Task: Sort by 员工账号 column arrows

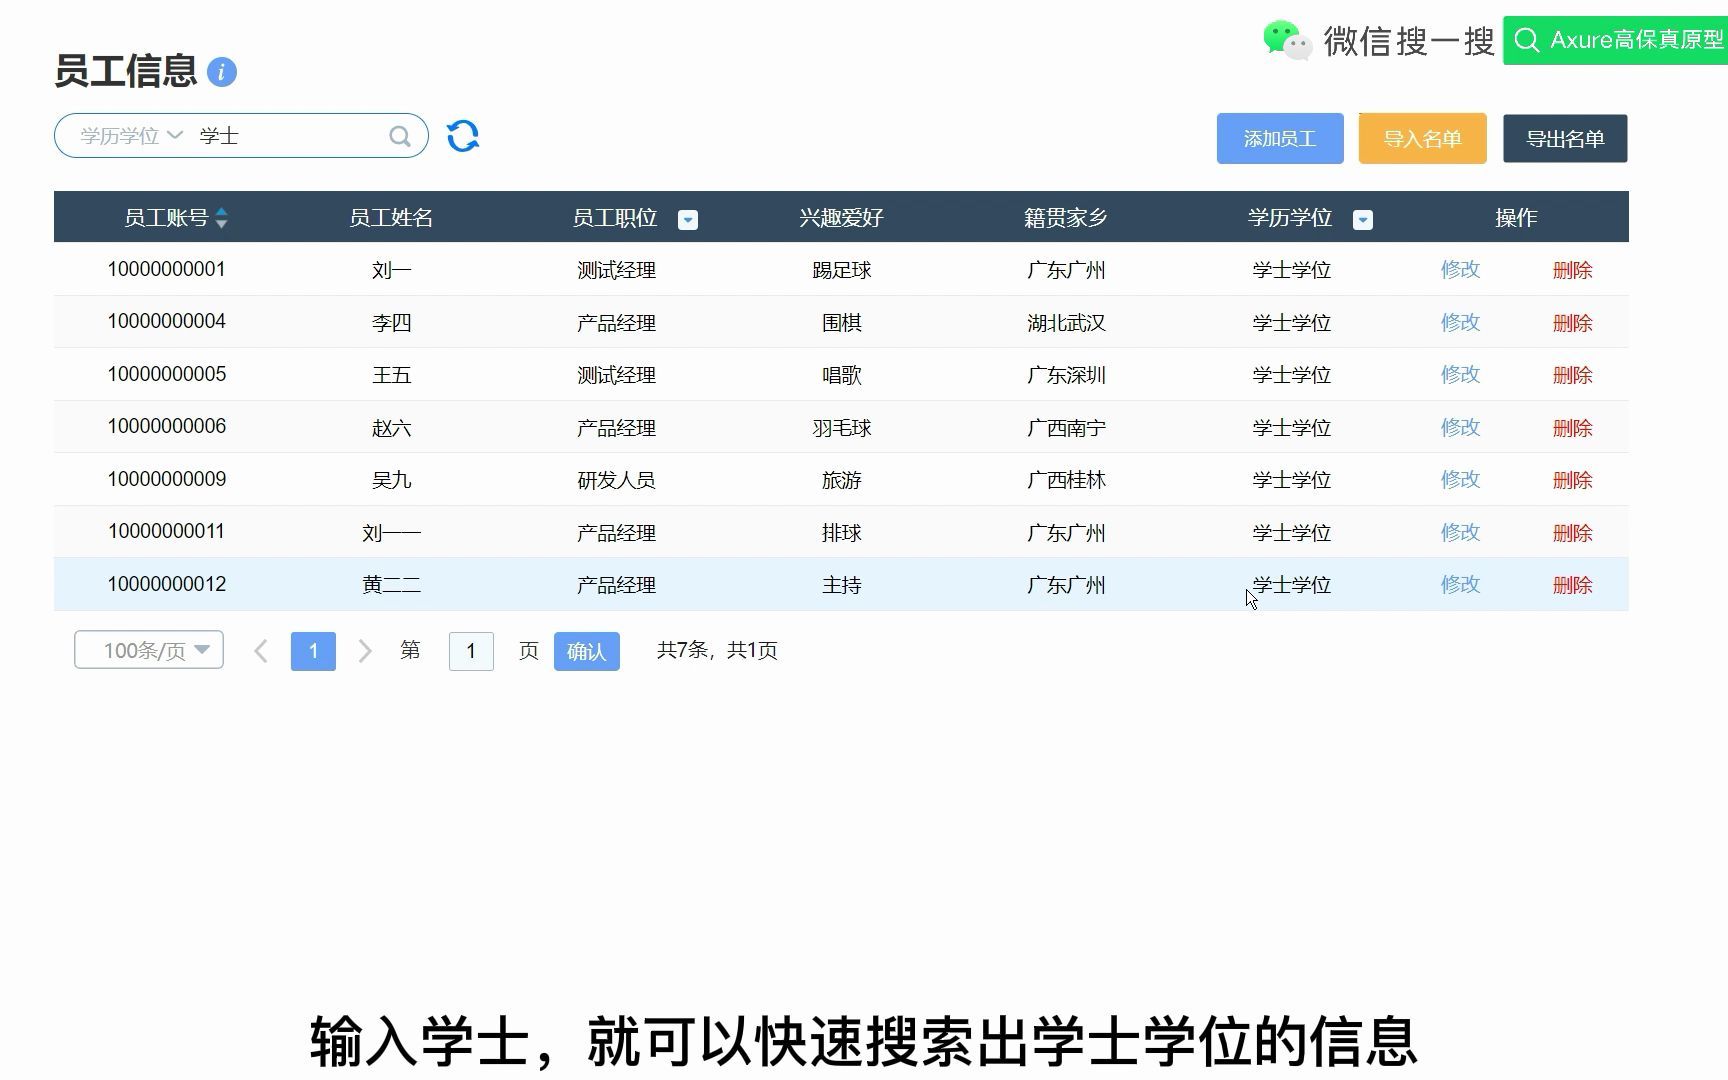Action: (222, 218)
